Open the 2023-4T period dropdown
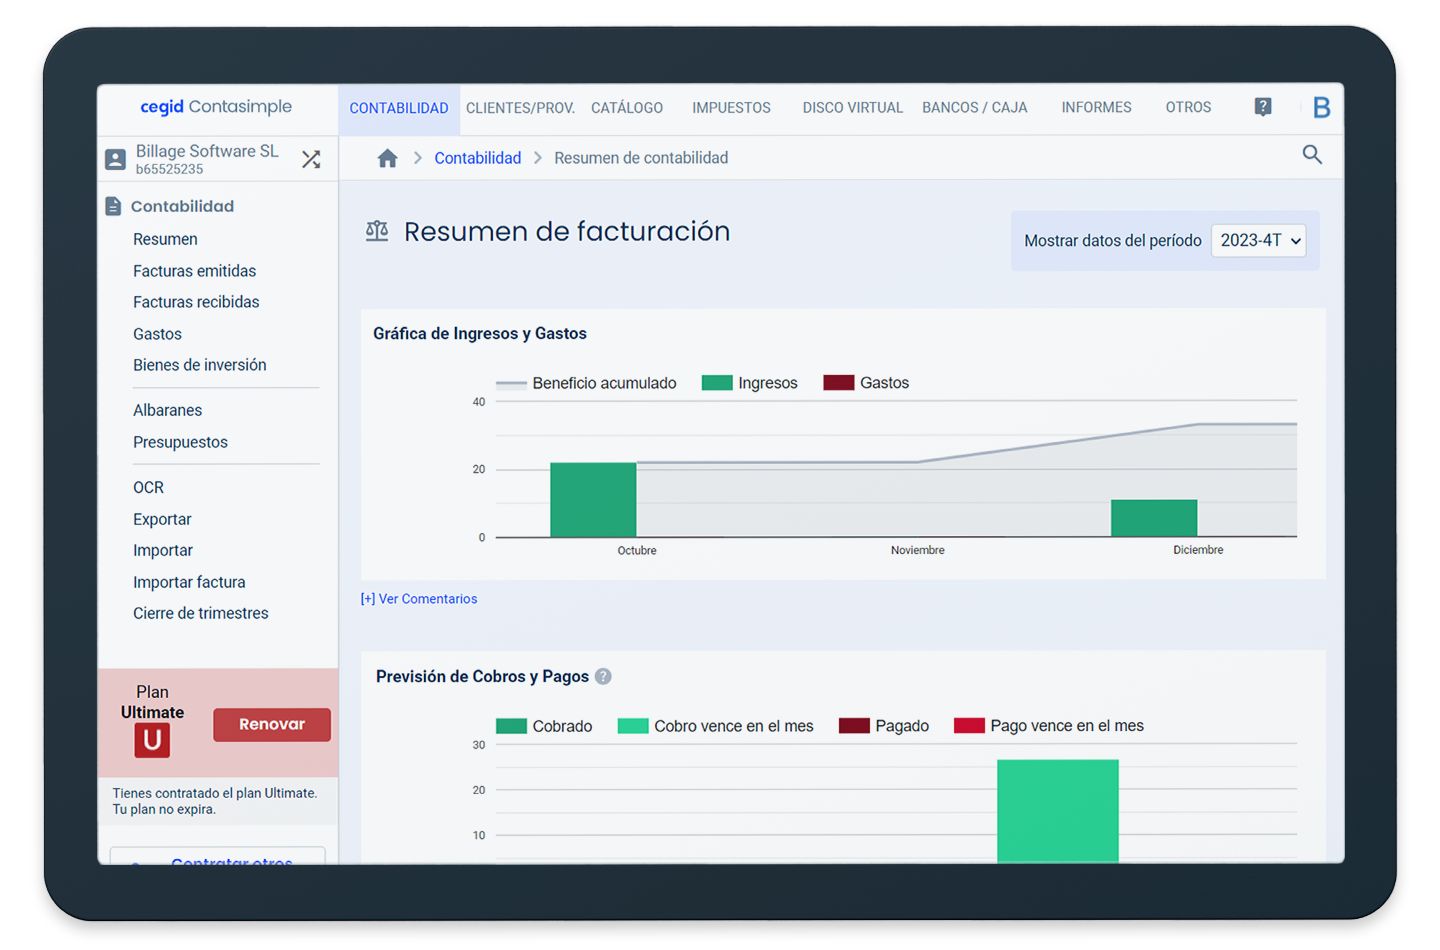1440x950 pixels. (1258, 241)
